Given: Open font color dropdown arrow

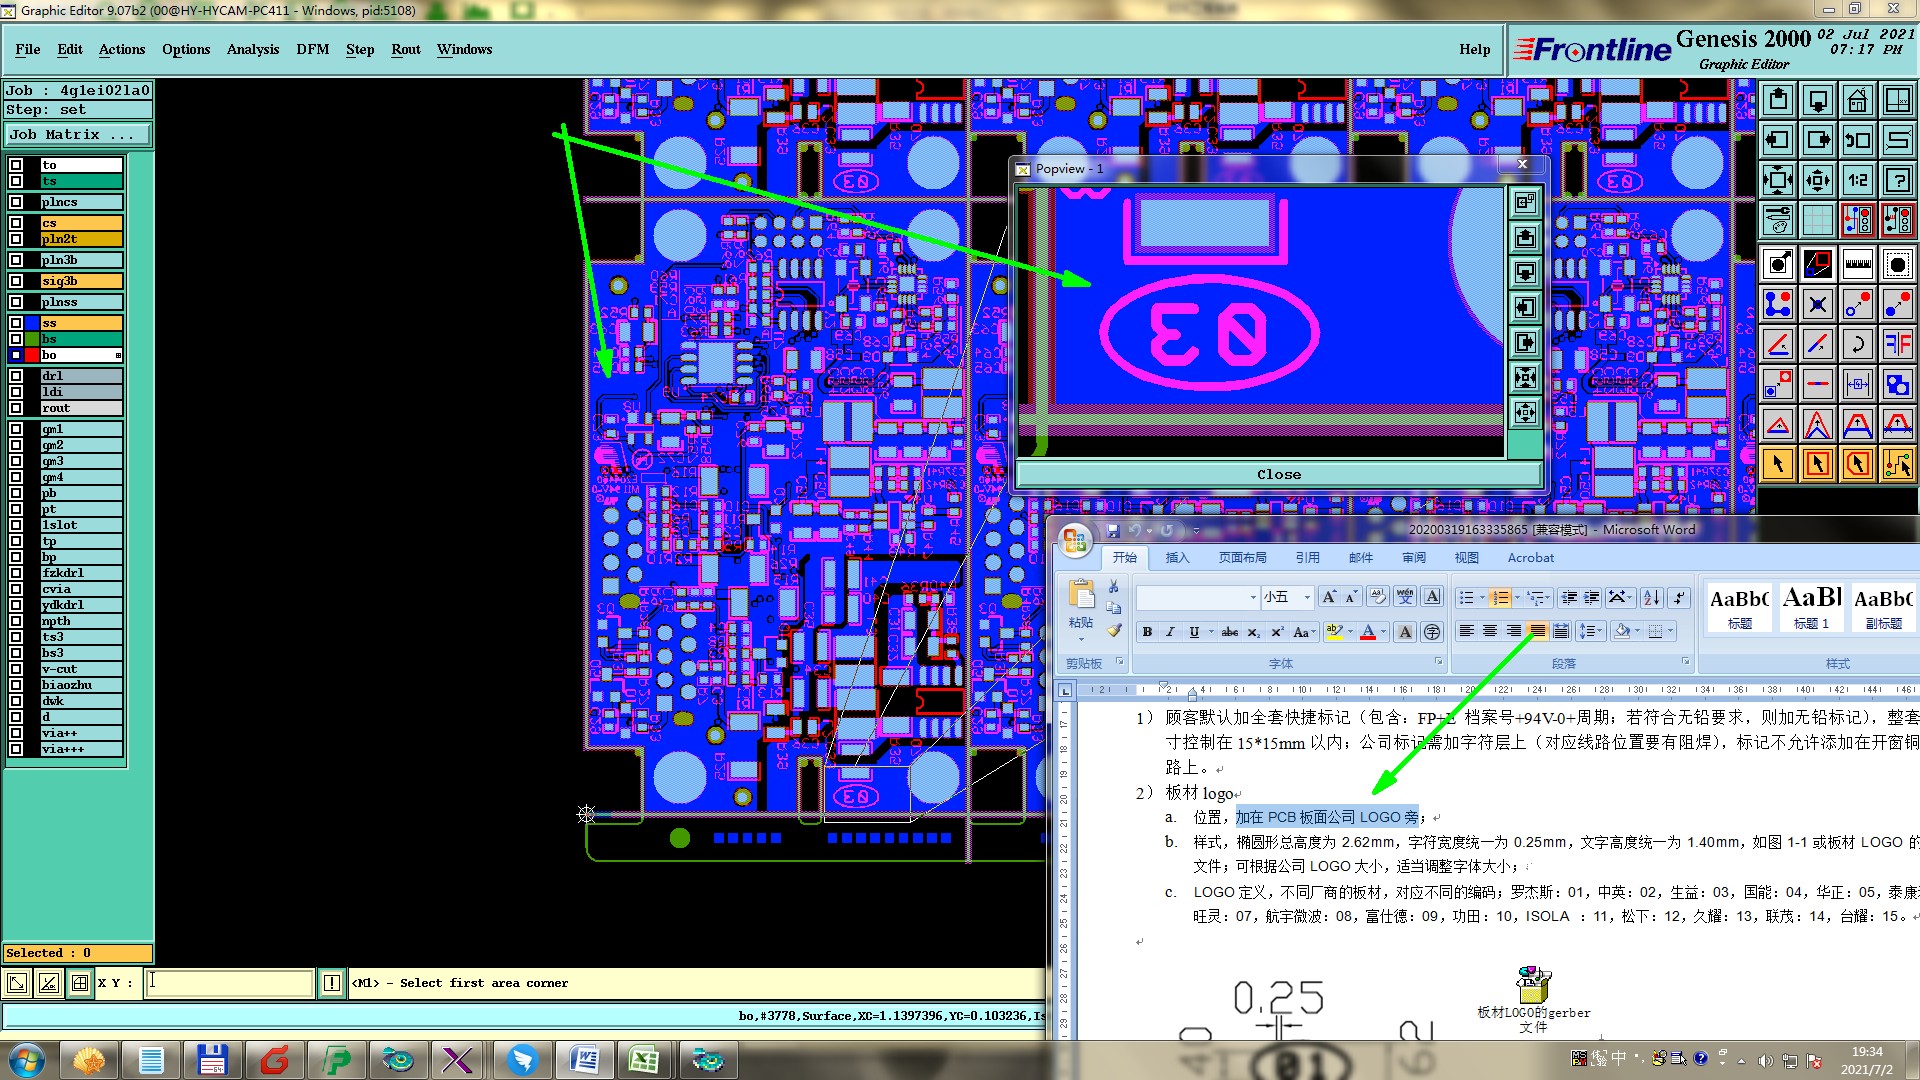Looking at the screenshot, I should pyautogui.click(x=1384, y=632).
